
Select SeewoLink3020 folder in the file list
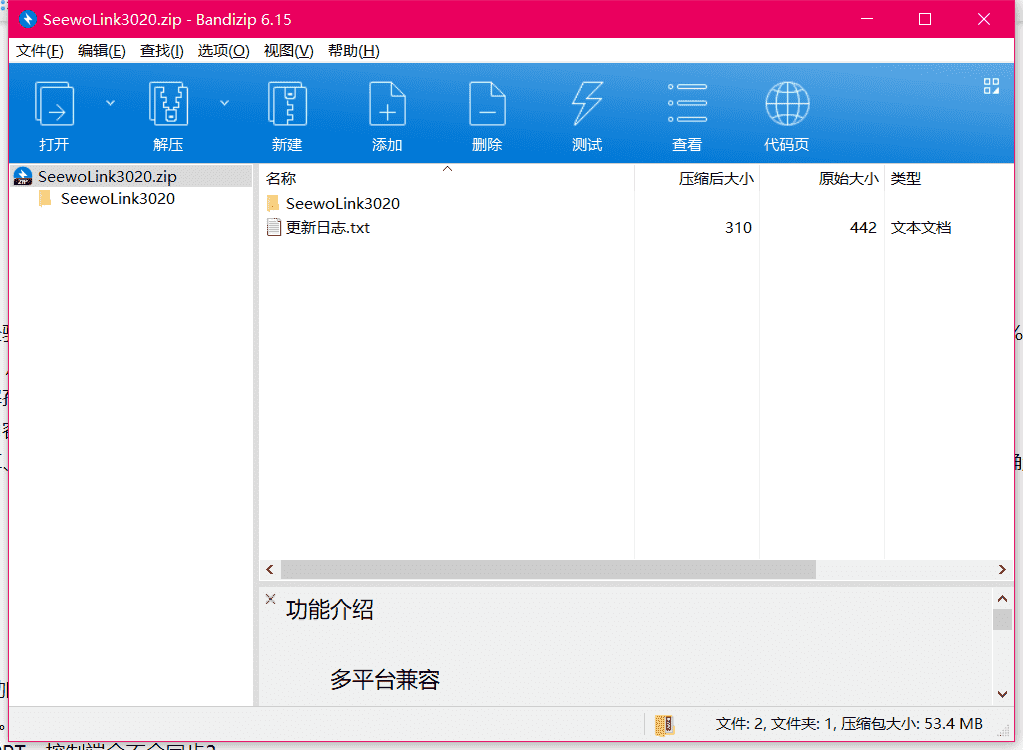(x=343, y=203)
